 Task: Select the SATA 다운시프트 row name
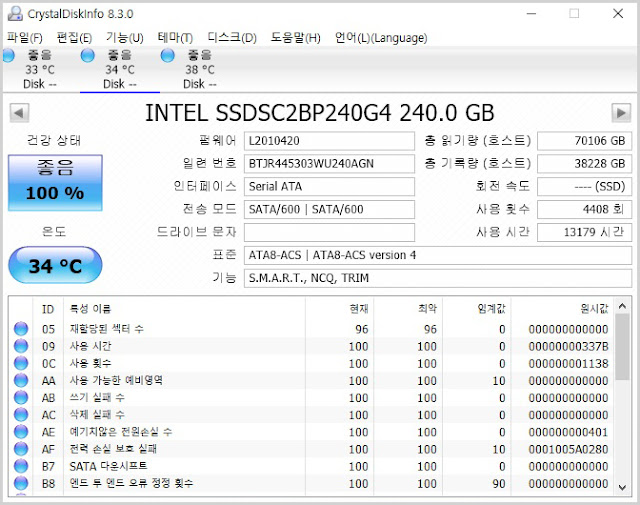[x=108, y=466]
